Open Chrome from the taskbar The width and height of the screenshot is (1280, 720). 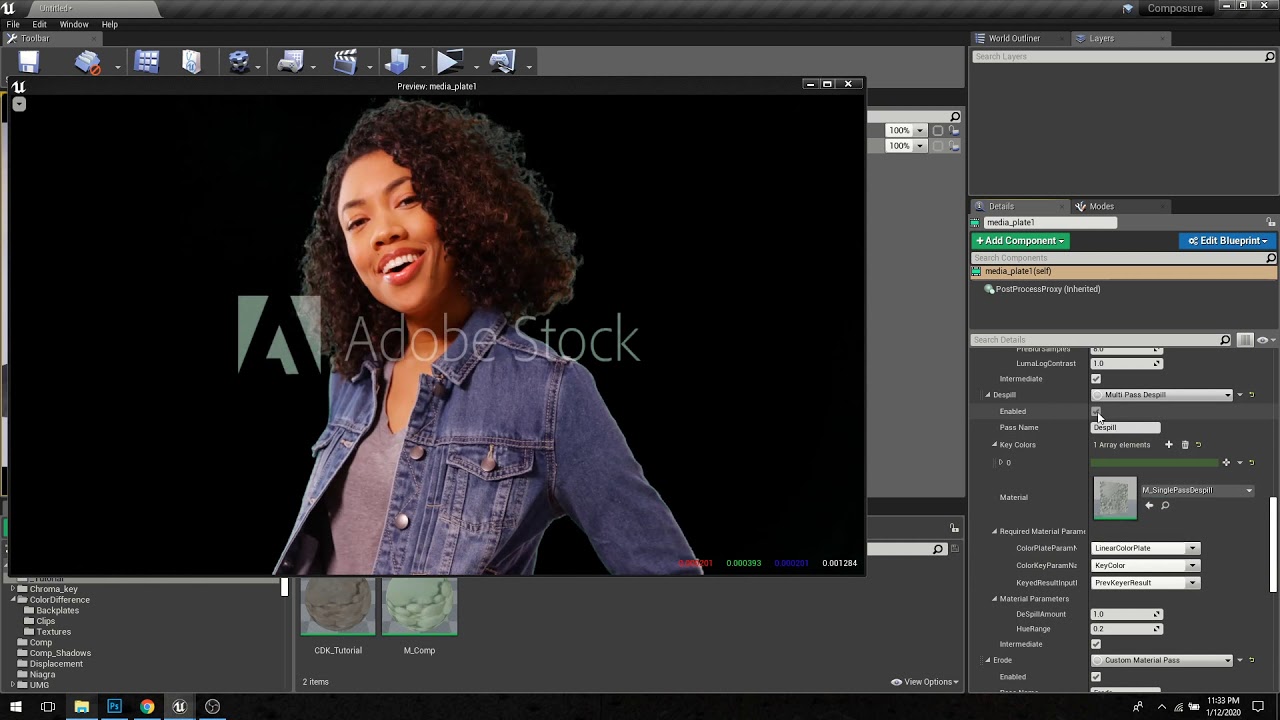pos(147,707)
